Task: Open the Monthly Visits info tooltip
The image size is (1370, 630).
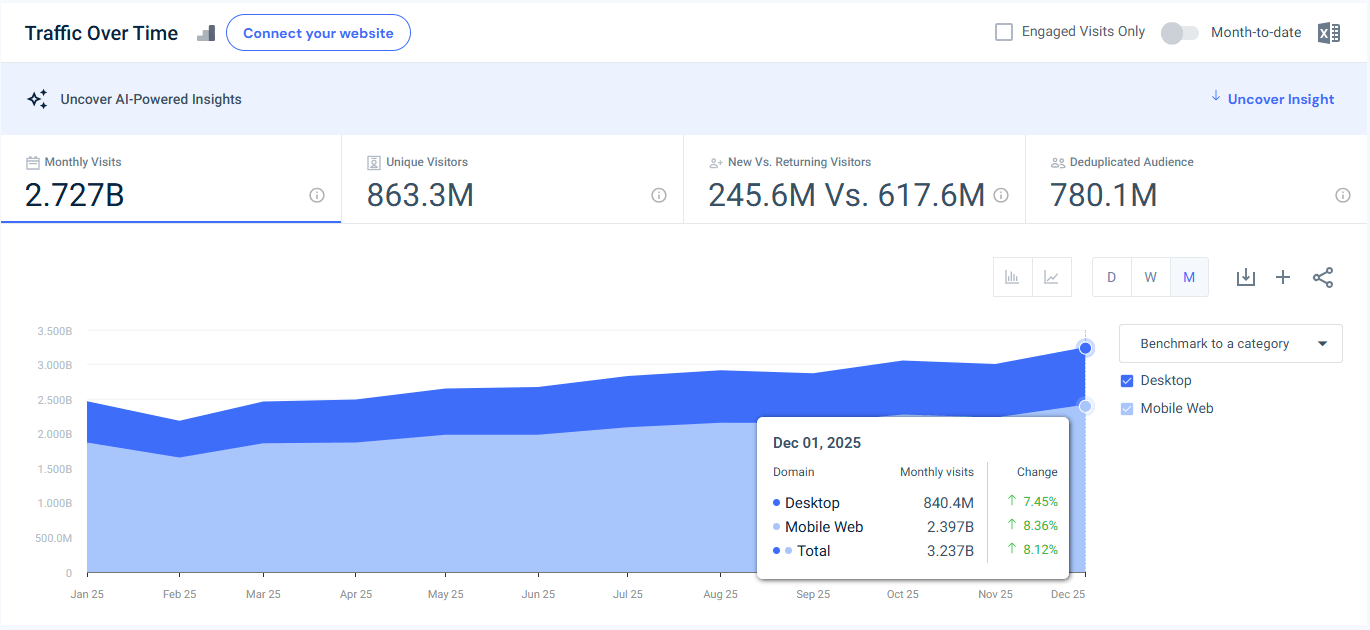Action: point(317,196)
